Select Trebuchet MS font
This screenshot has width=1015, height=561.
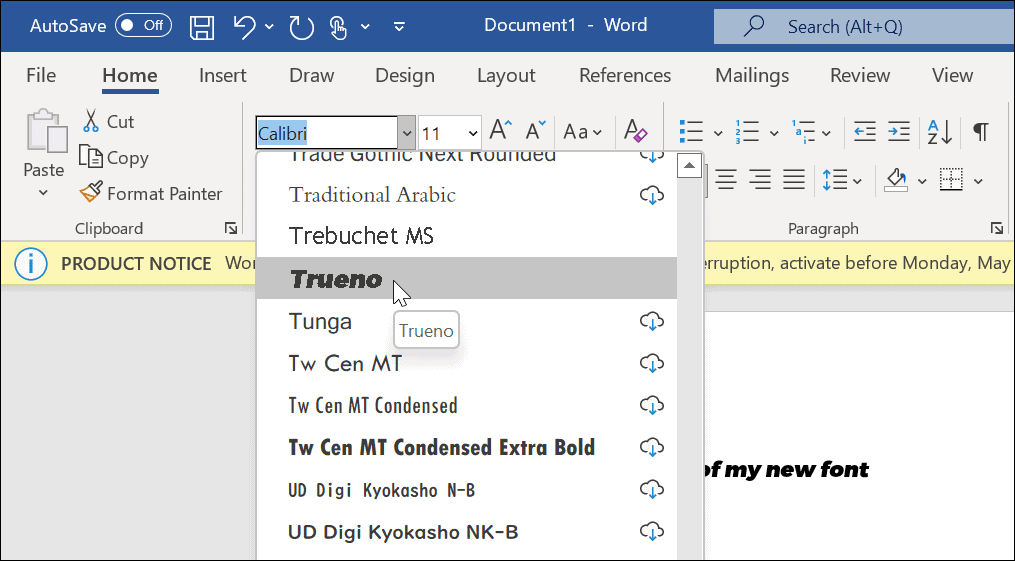point(466,236)
